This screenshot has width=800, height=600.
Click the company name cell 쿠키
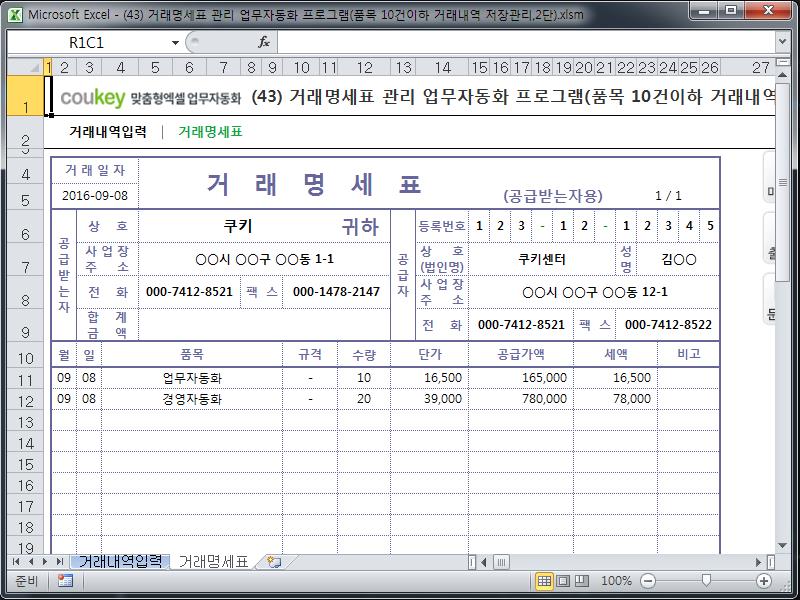238,226
